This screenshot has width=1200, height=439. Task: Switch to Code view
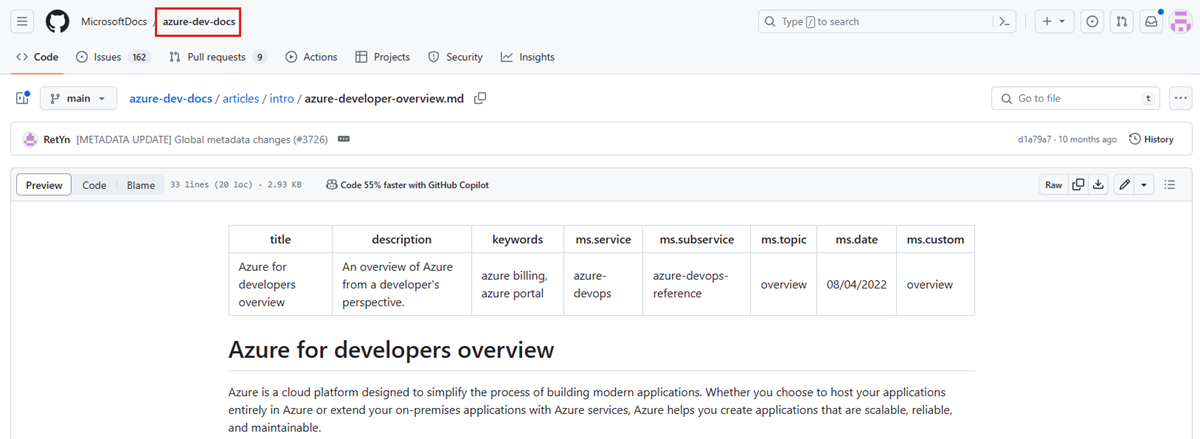click(94, 185)
